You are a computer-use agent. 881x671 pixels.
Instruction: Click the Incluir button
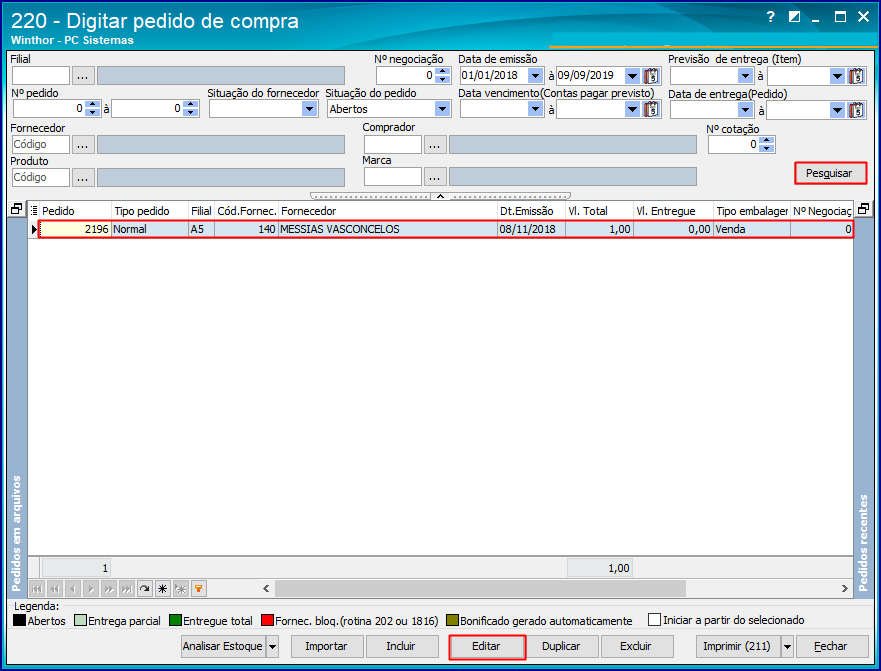(401, 646)
